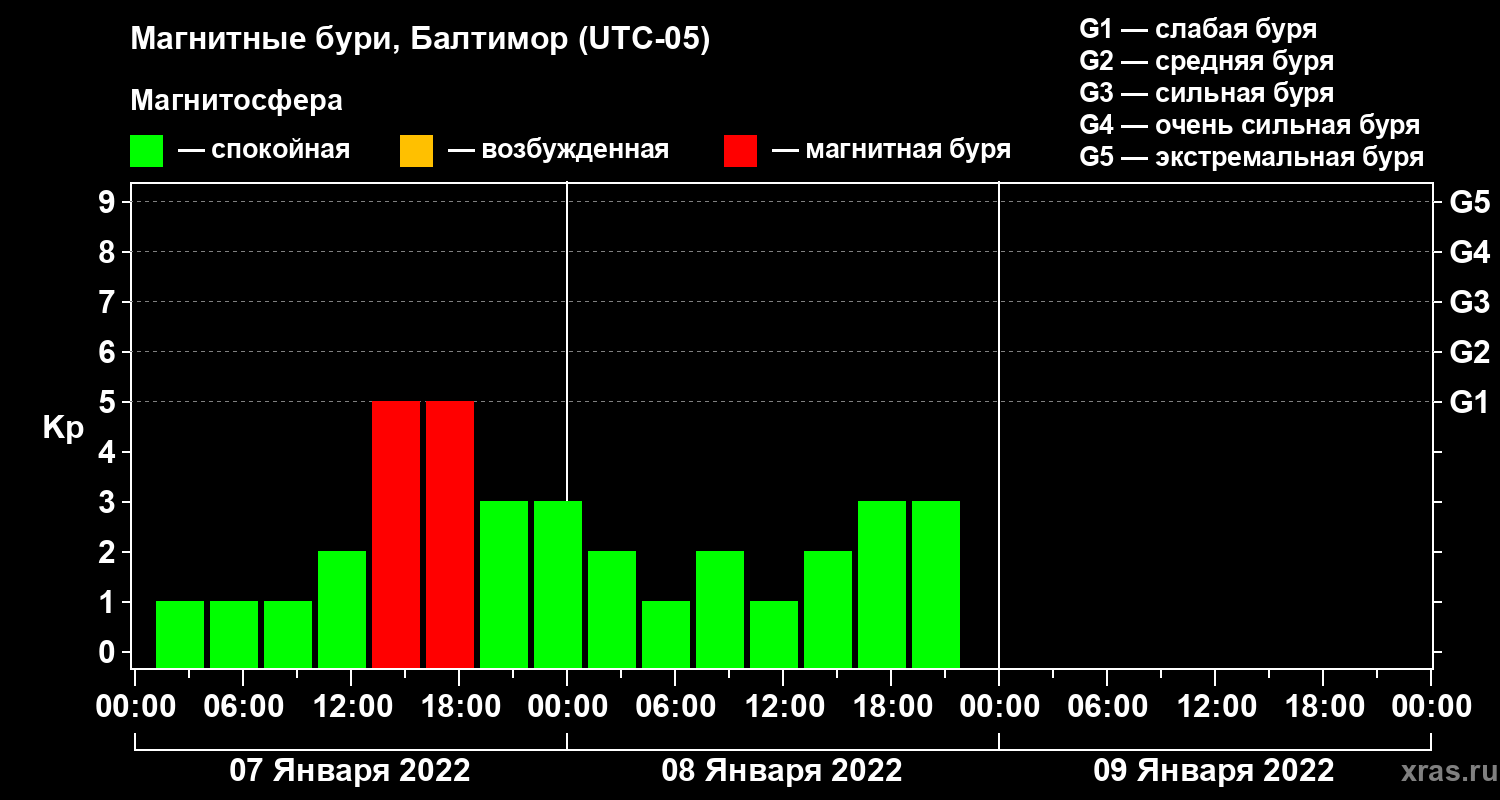Click the 'Магнитосфера' heading
This screenshot has height=800, width=1500.
click(236, 101)
